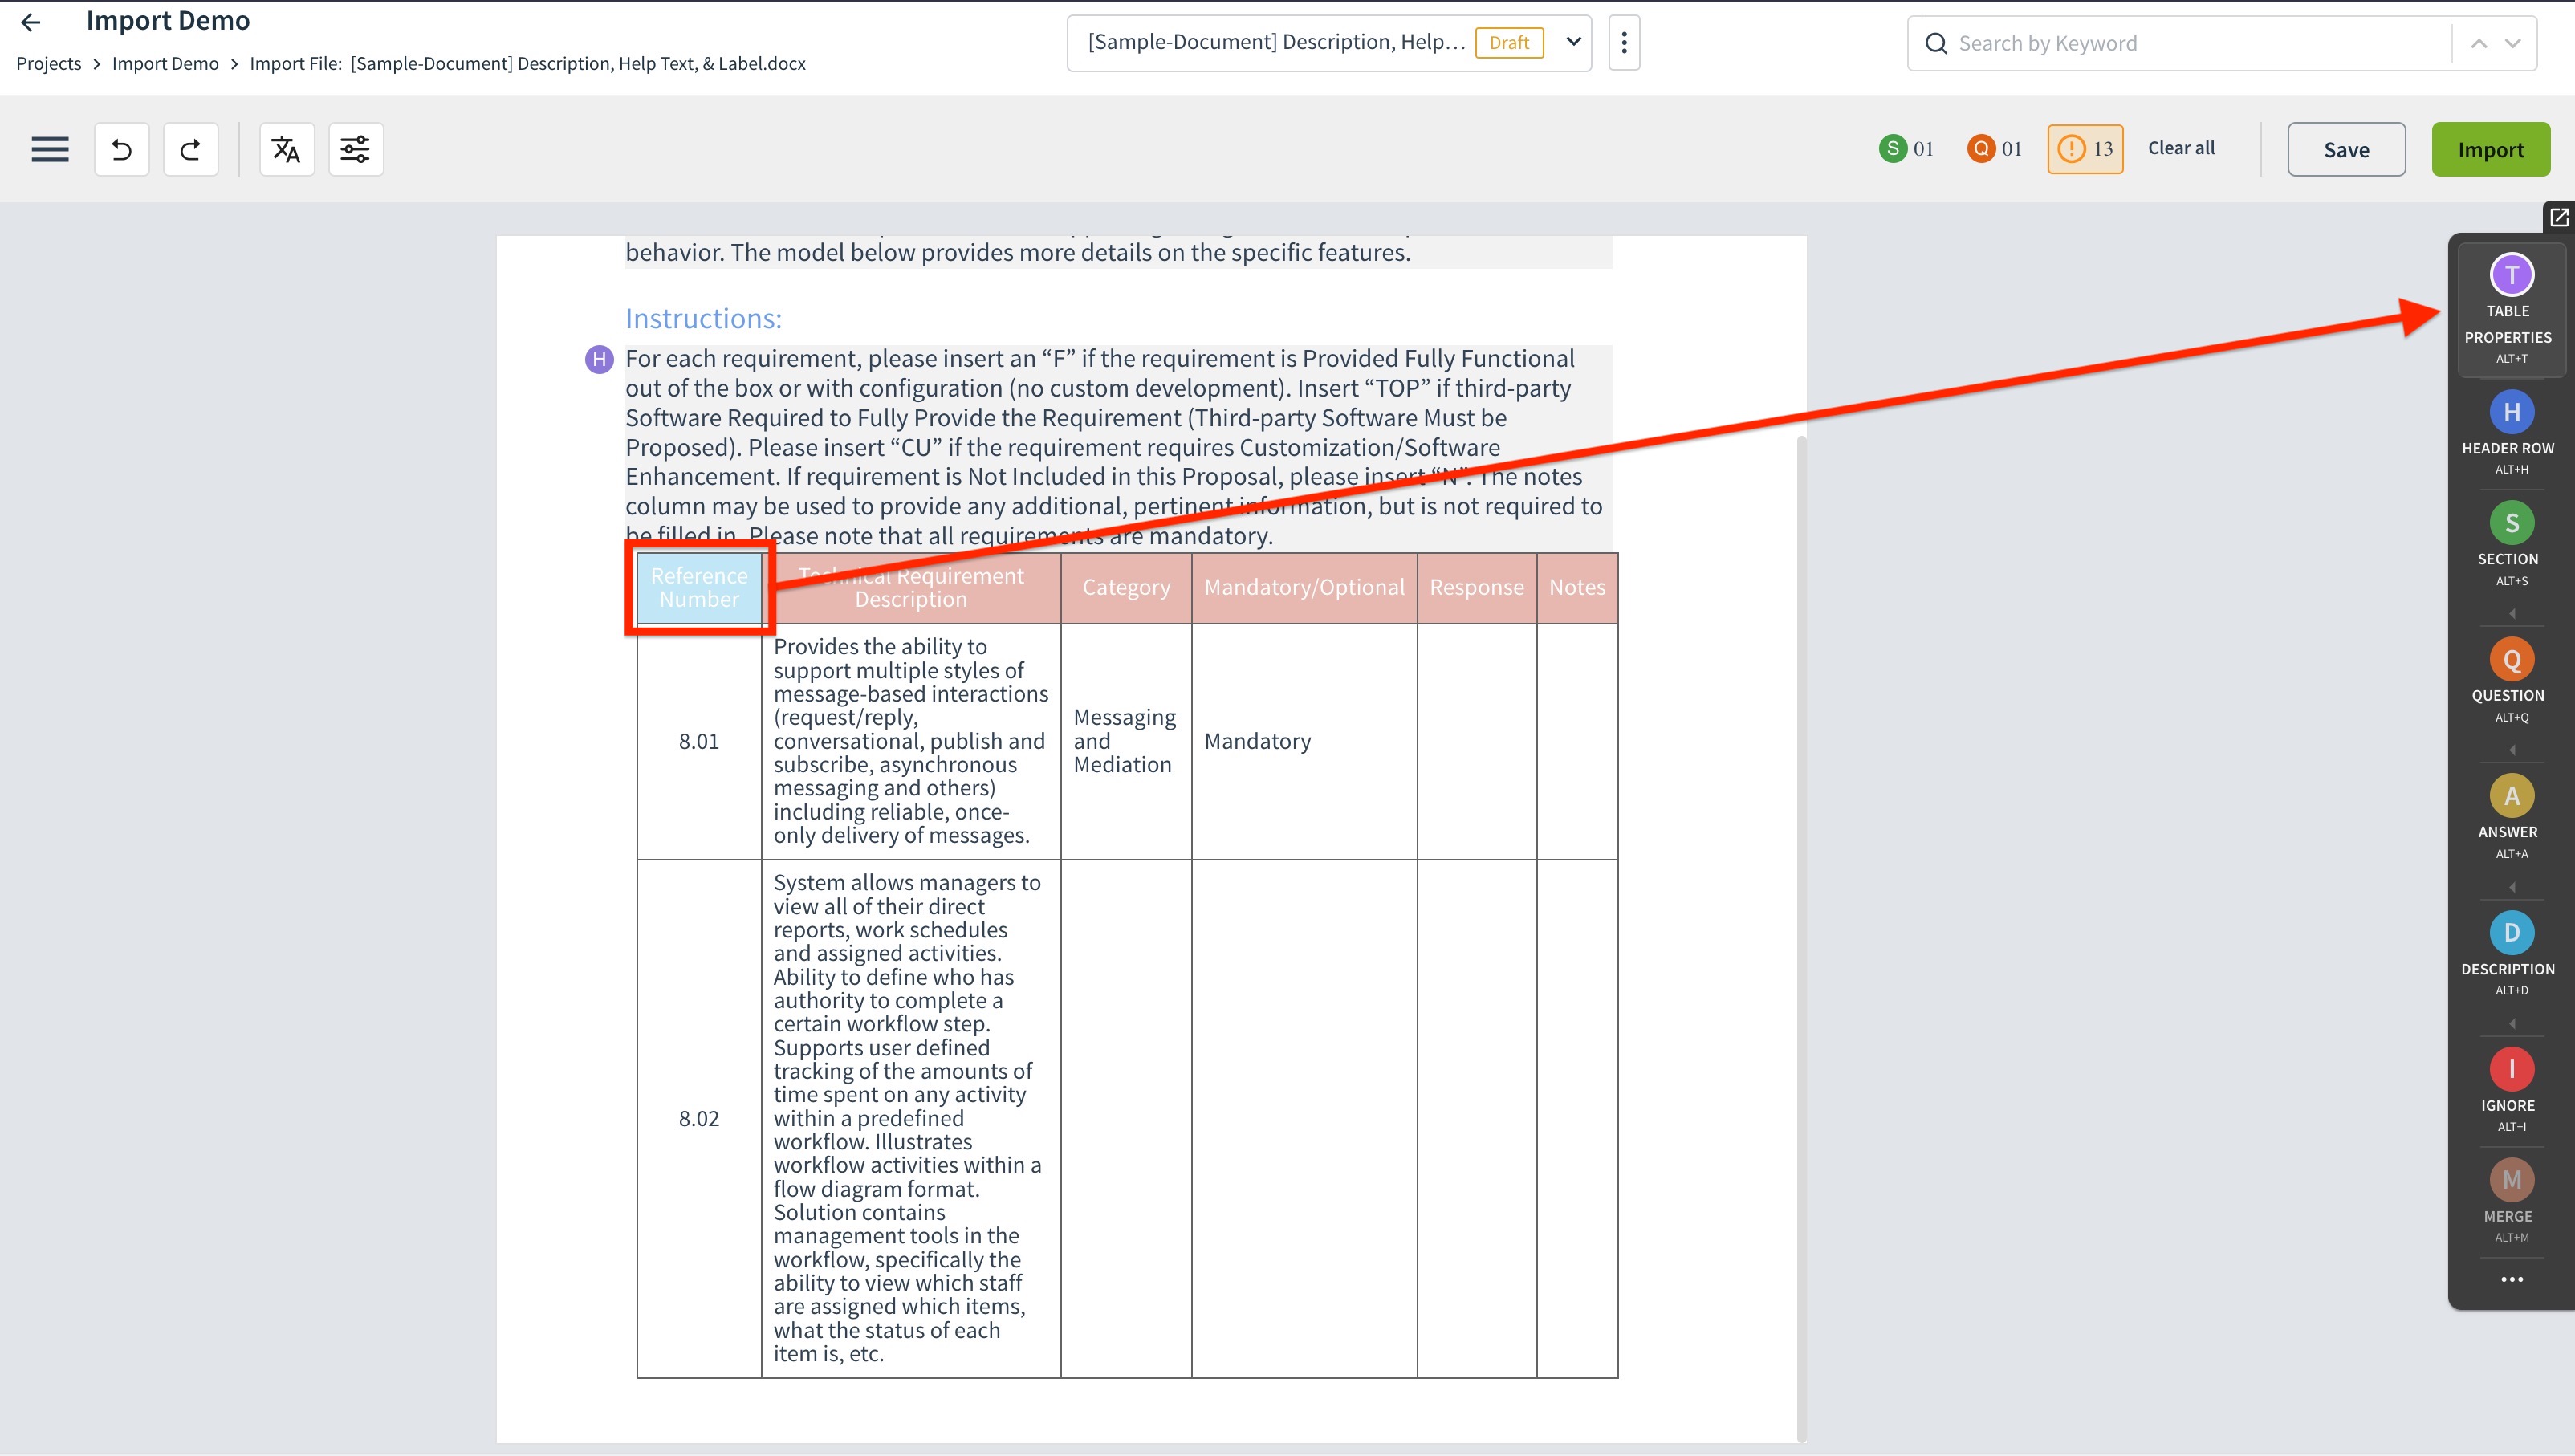Expand the Answer tag sub-options
The image size is (2575, 1456).
2511,887
